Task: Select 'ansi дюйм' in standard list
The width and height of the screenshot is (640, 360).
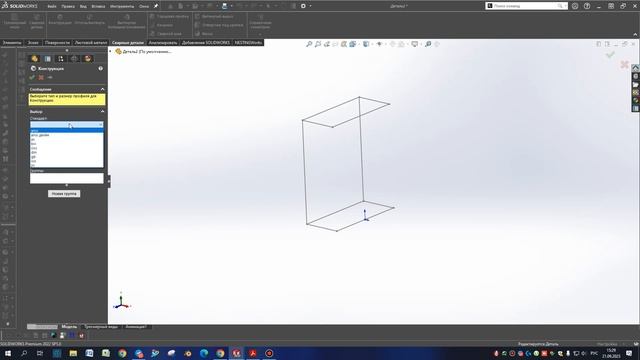Action: click(67, 135)
